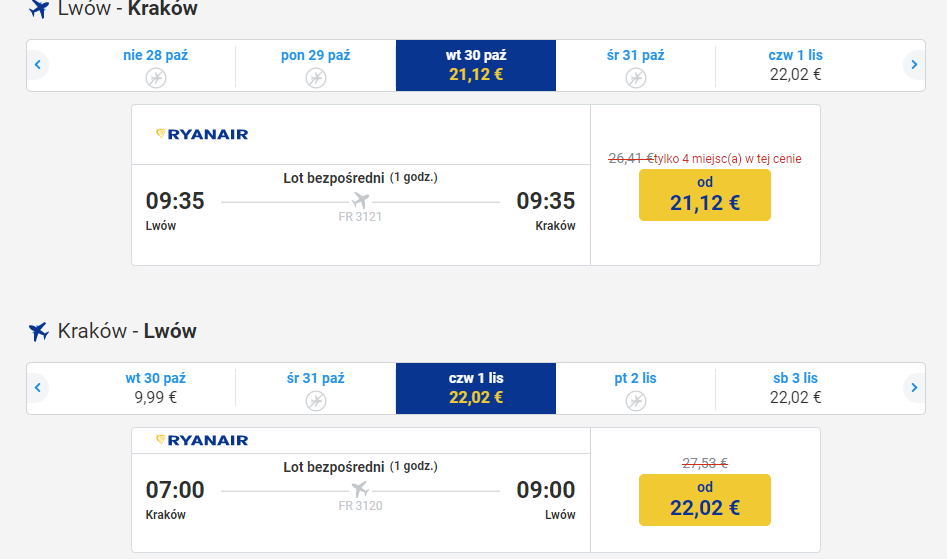Choose the od 21,12 € fare button
The height and width of the screenshot is (559, 947).
click(x=705, y=195)
